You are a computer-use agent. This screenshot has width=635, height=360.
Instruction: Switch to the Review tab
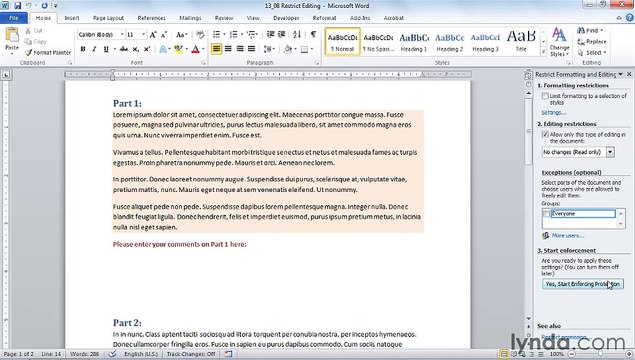[x=224, y=18]
